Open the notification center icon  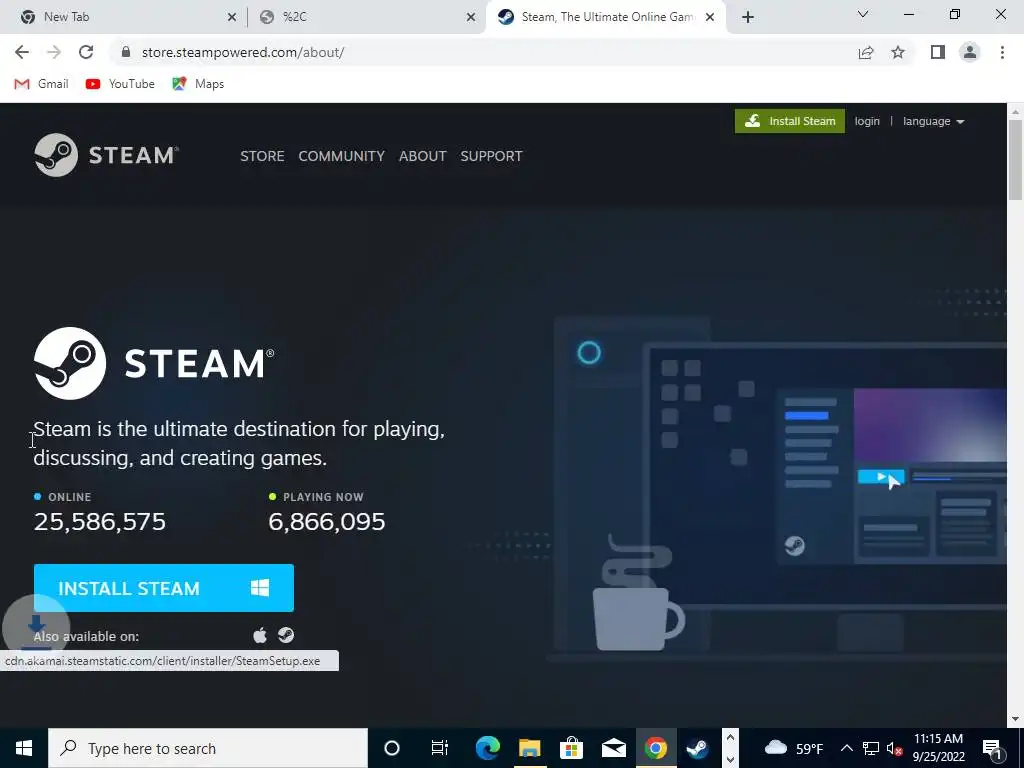point(993,748)
